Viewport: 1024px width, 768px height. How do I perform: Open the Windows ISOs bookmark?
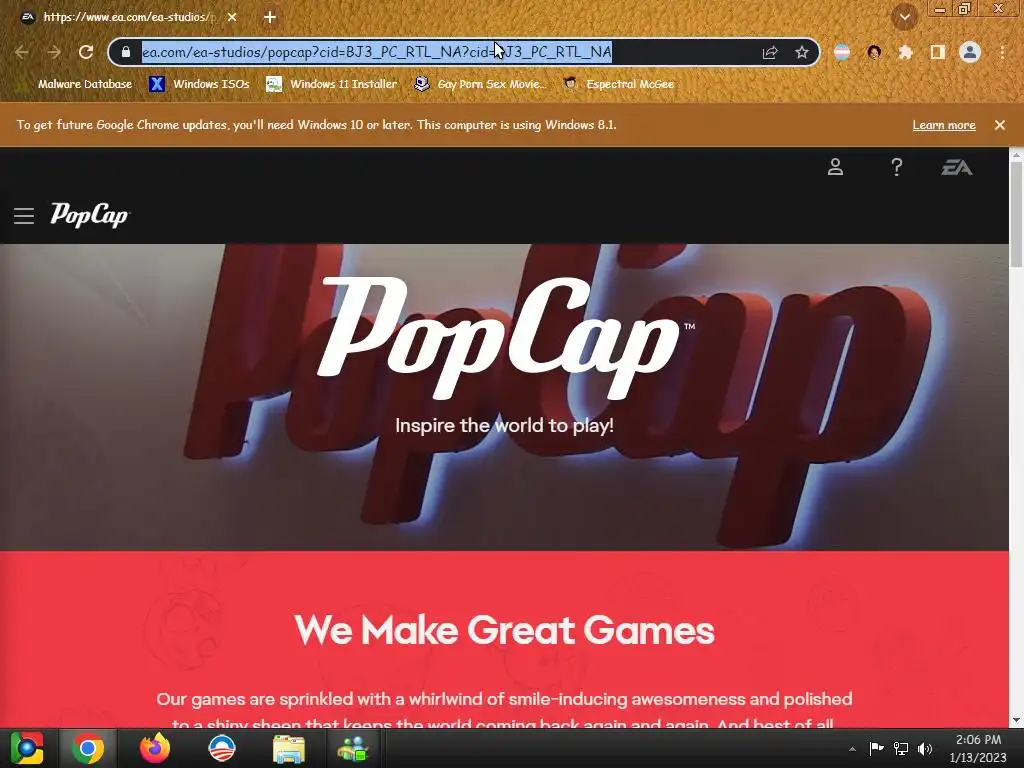(x=200, y=84)
